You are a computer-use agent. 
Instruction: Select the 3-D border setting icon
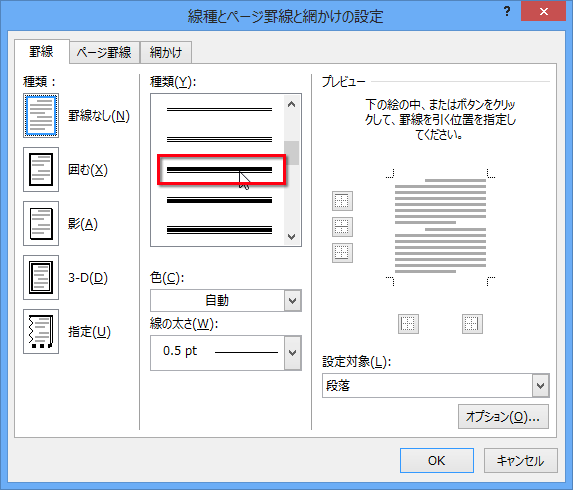pyautogui.click(x=41, y=278)
